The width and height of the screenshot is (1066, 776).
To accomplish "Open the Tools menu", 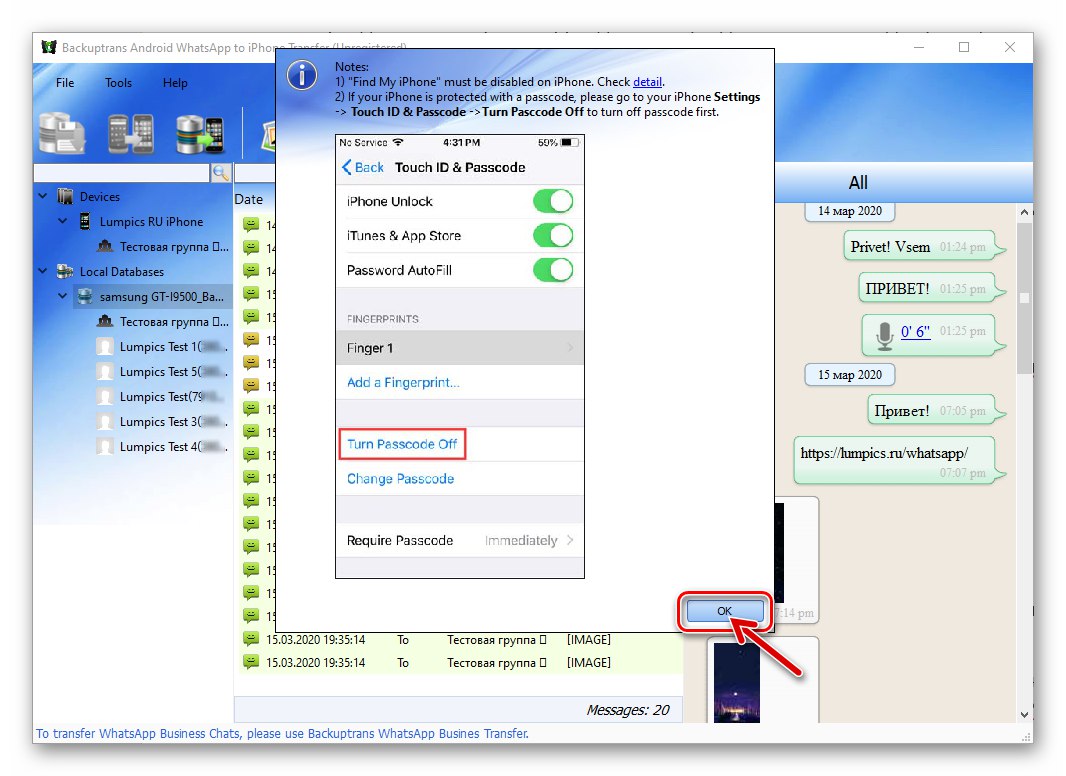I will point(118,83).
